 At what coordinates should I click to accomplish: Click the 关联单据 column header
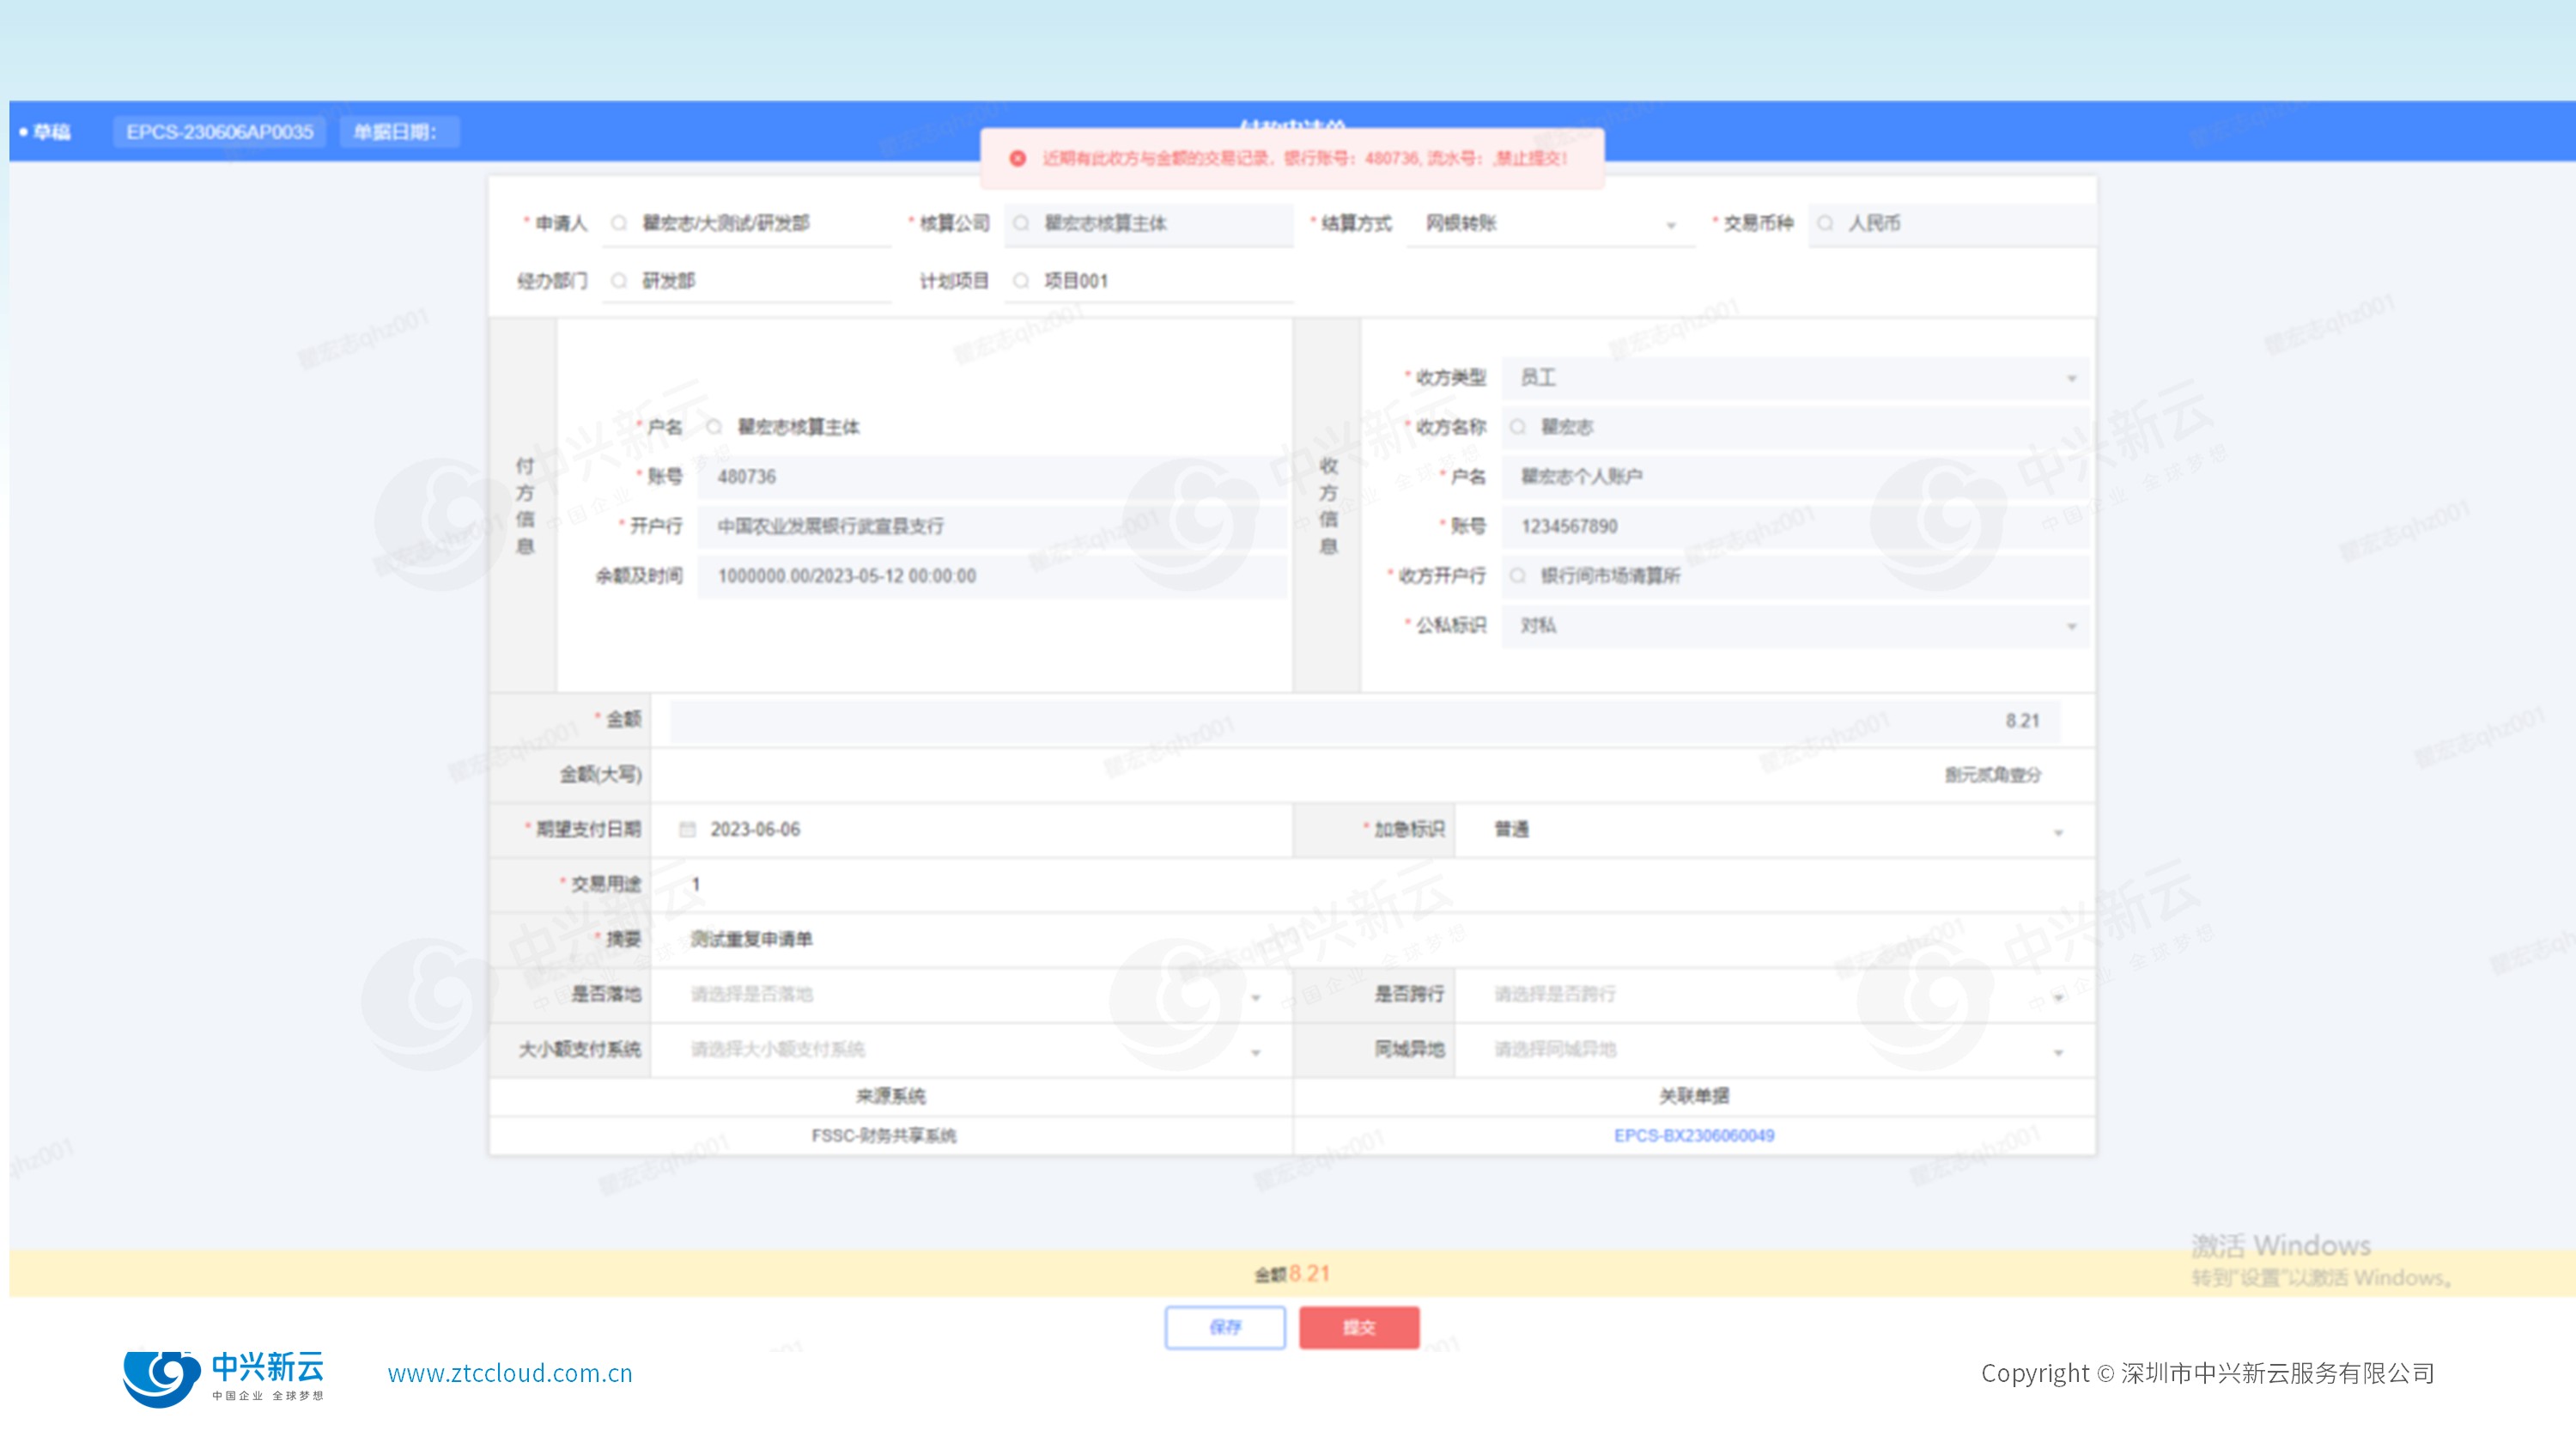pyautogui.click(x=1694, y=1096)
